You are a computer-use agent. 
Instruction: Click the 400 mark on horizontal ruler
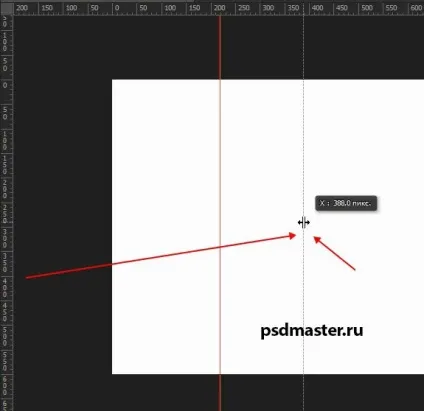(317, 8)
